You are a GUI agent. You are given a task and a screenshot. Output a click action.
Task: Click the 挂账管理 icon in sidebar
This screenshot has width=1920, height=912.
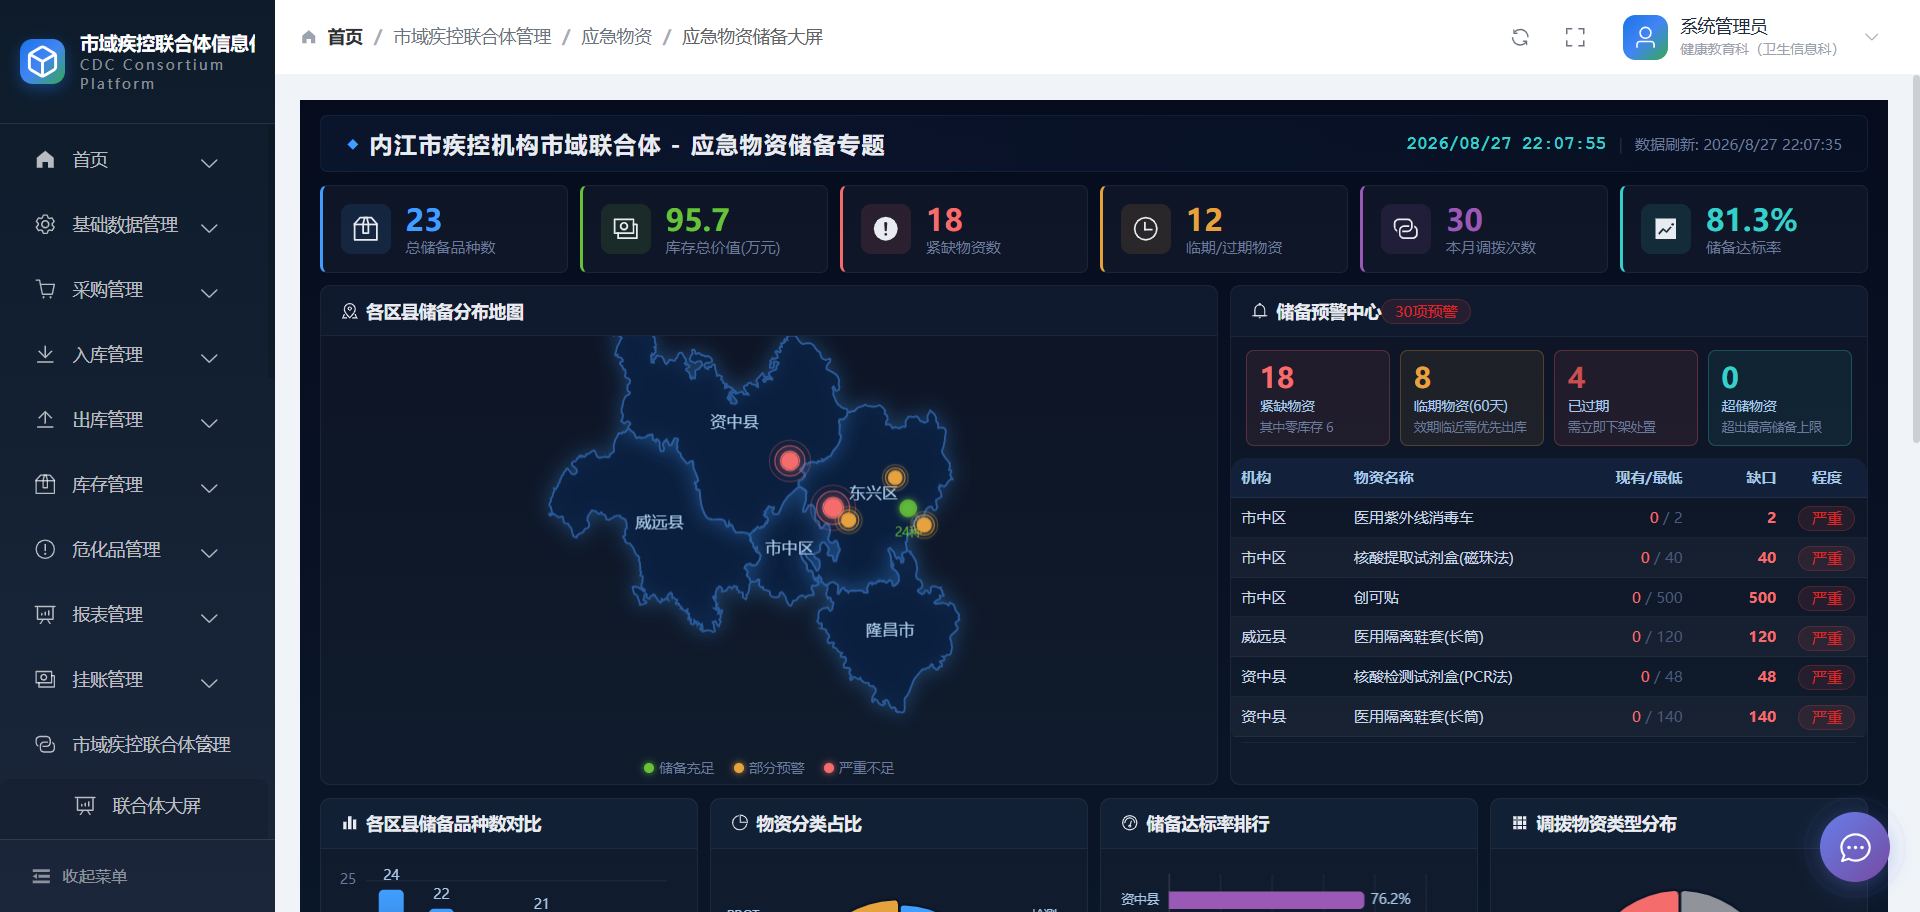click(x=45, y=679)
